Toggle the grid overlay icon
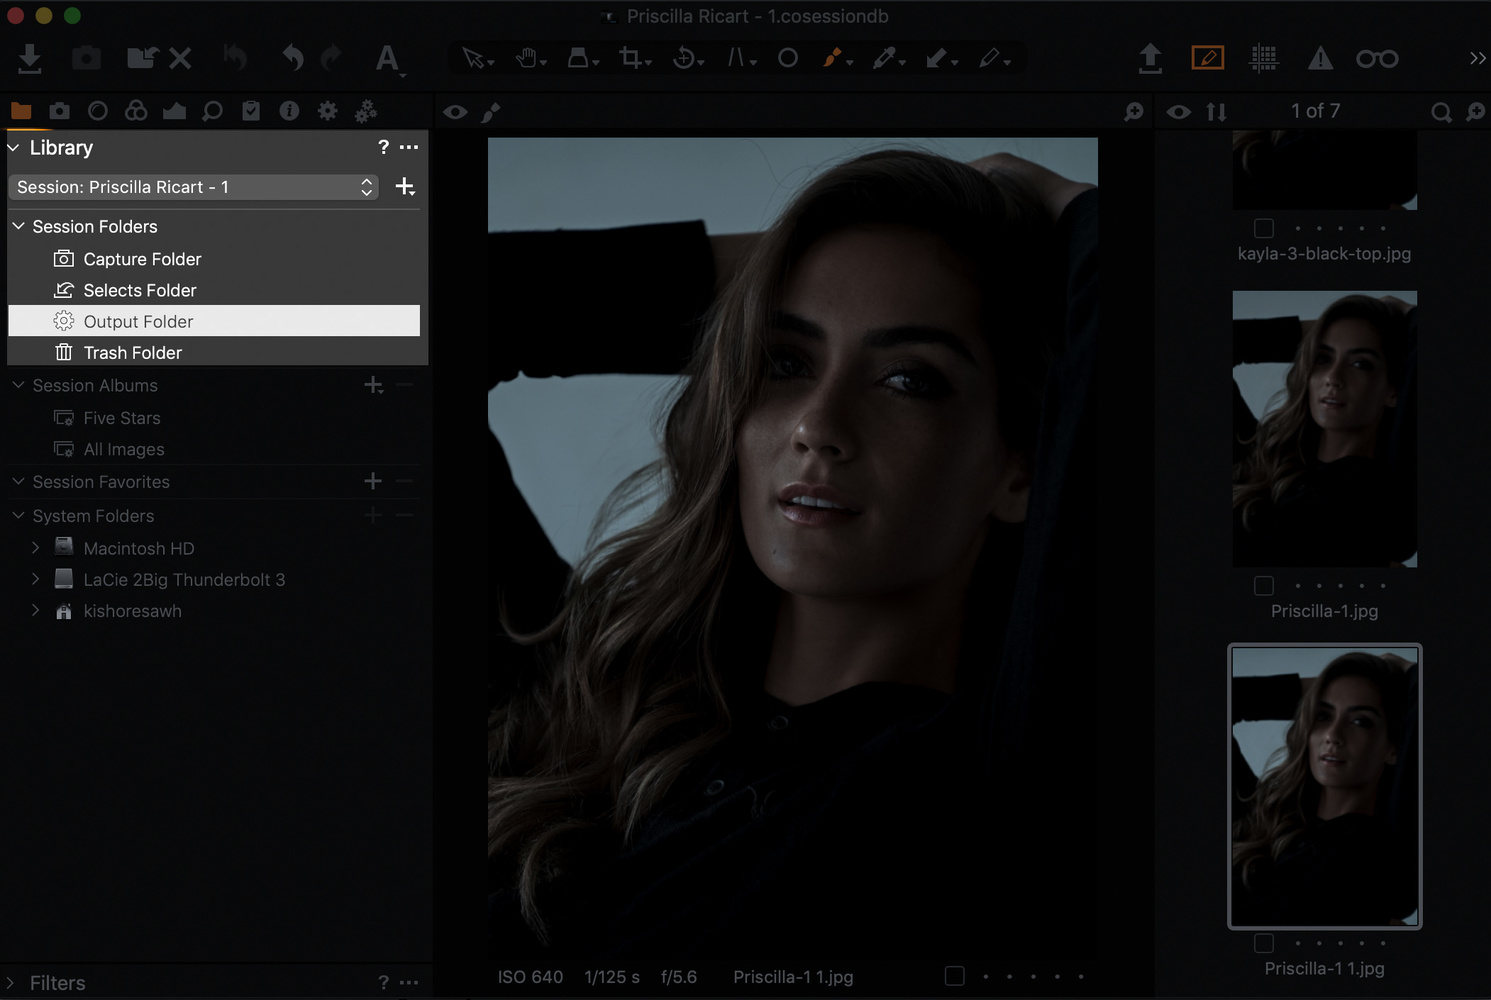This screenshot has width=1491, height=1000. pyautogui.click(x=1264, y=59)
